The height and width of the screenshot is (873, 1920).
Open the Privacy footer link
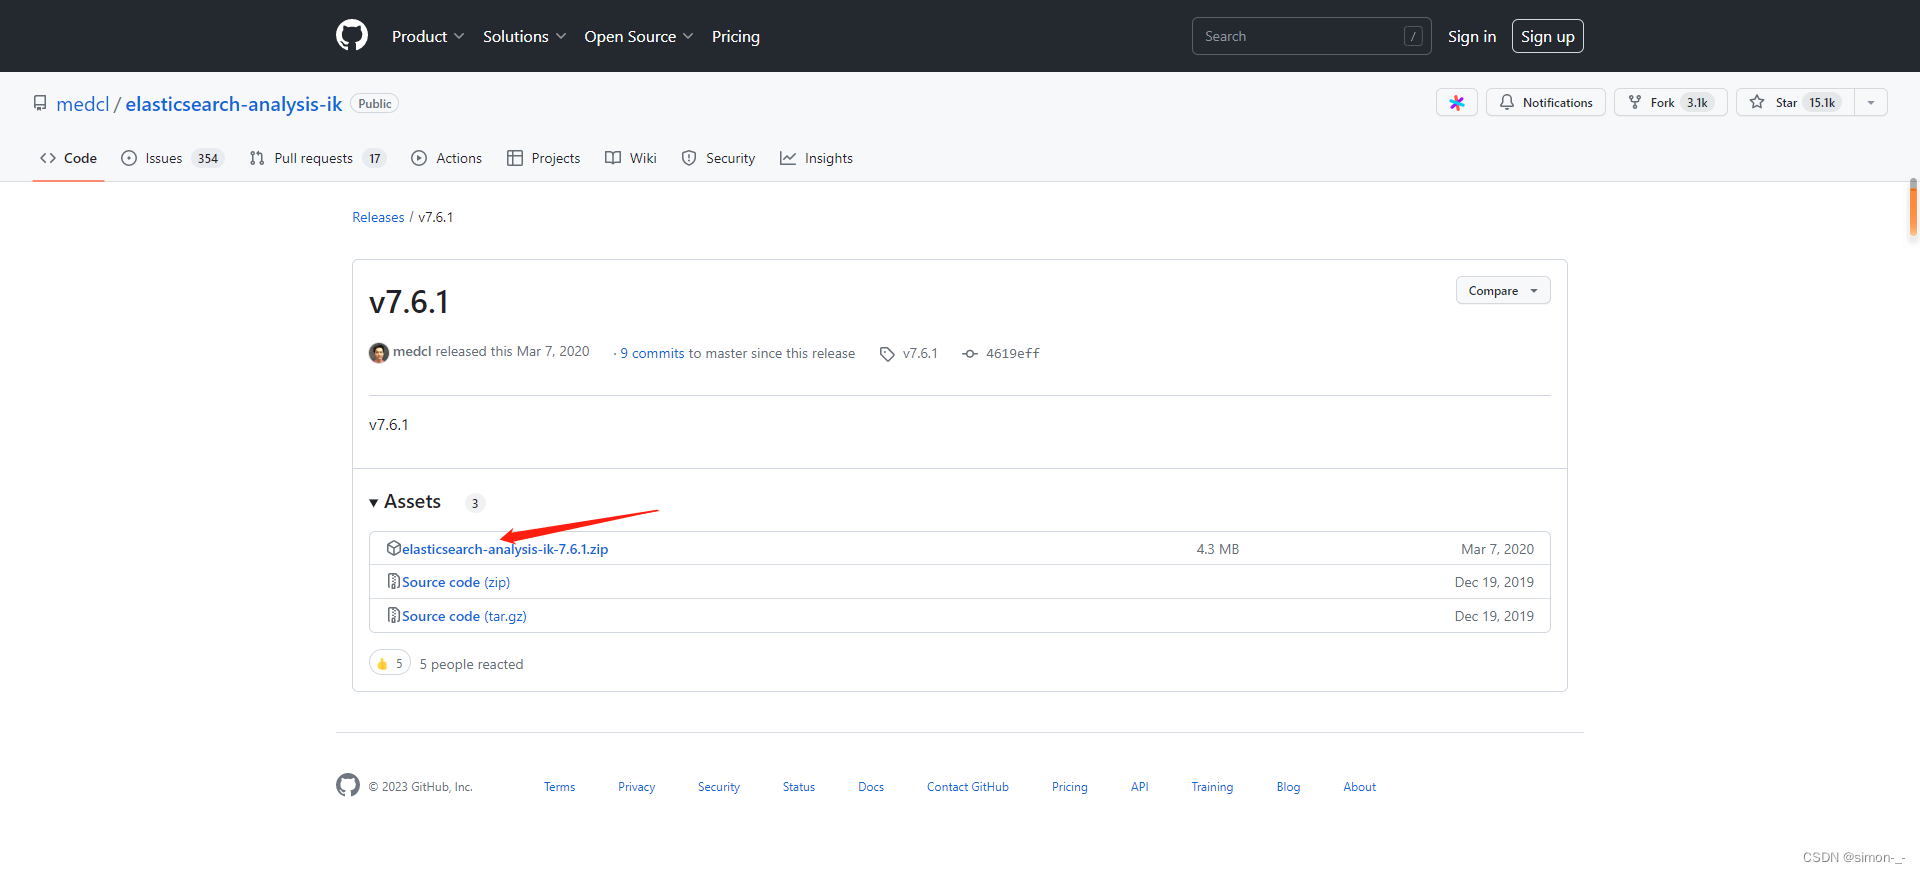click(636, 787)
